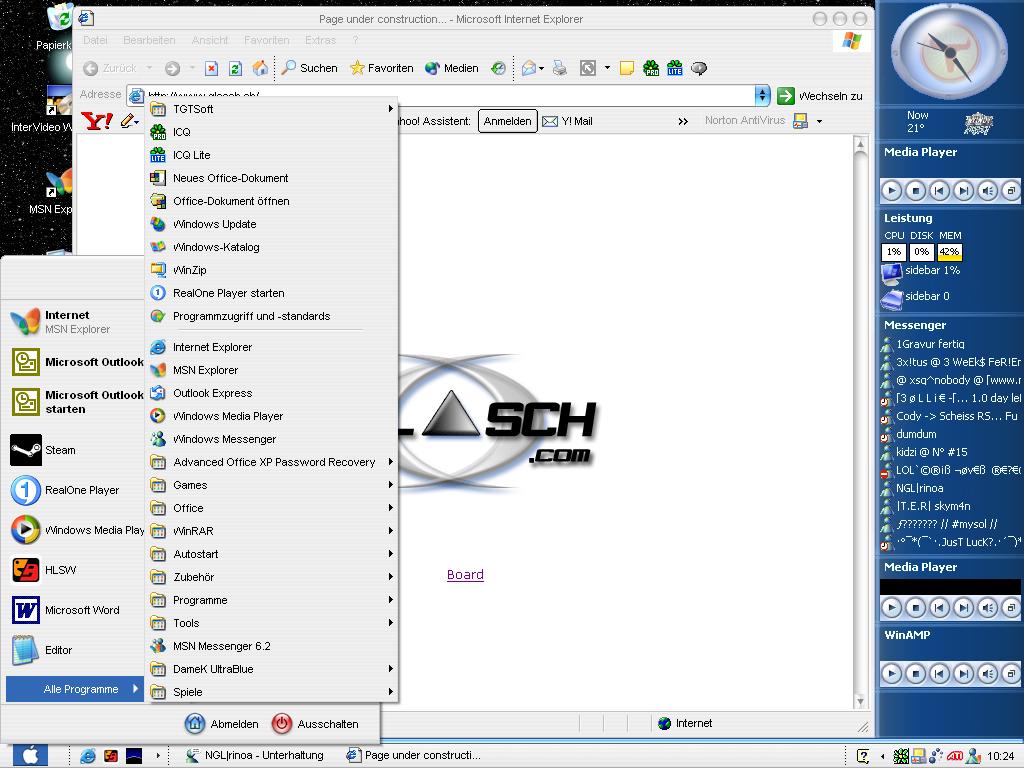Image resolution: width=1024 pixels, height=768 pixels.
Task: Open HLSW from the Start menu
Action: click(60, 570)
